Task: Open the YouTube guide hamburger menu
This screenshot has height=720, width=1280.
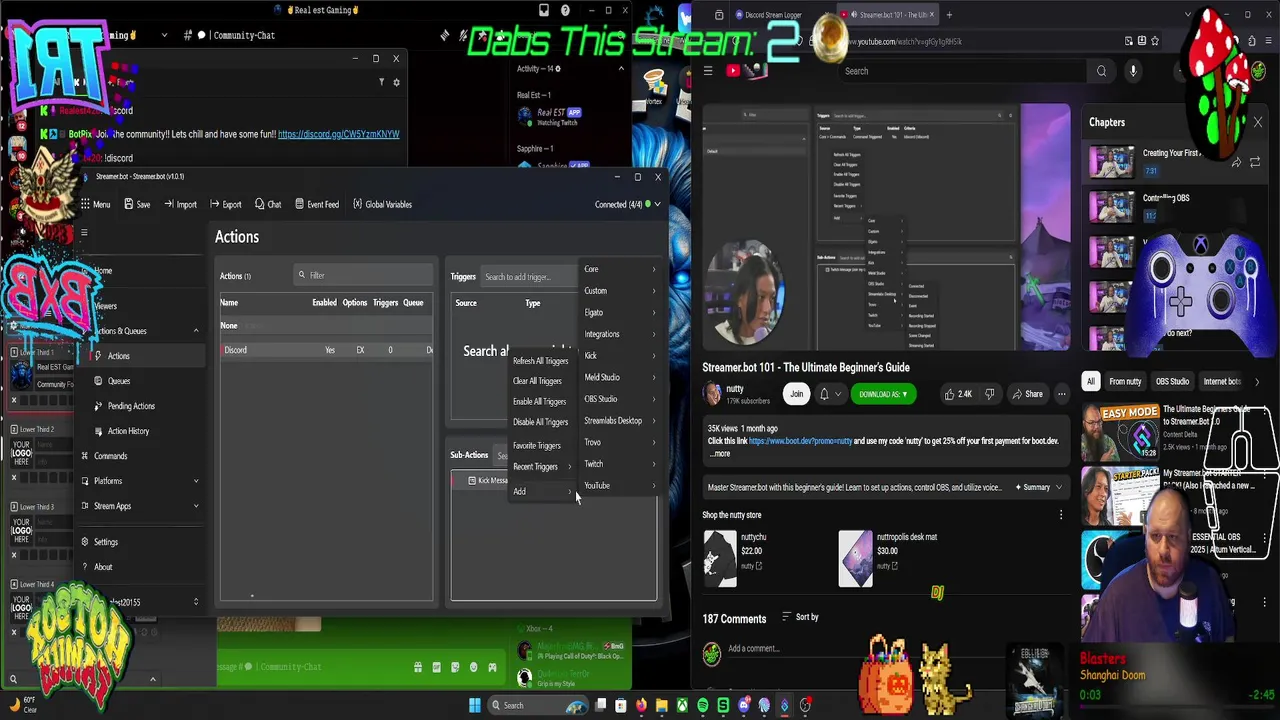Action: [708, 71]
